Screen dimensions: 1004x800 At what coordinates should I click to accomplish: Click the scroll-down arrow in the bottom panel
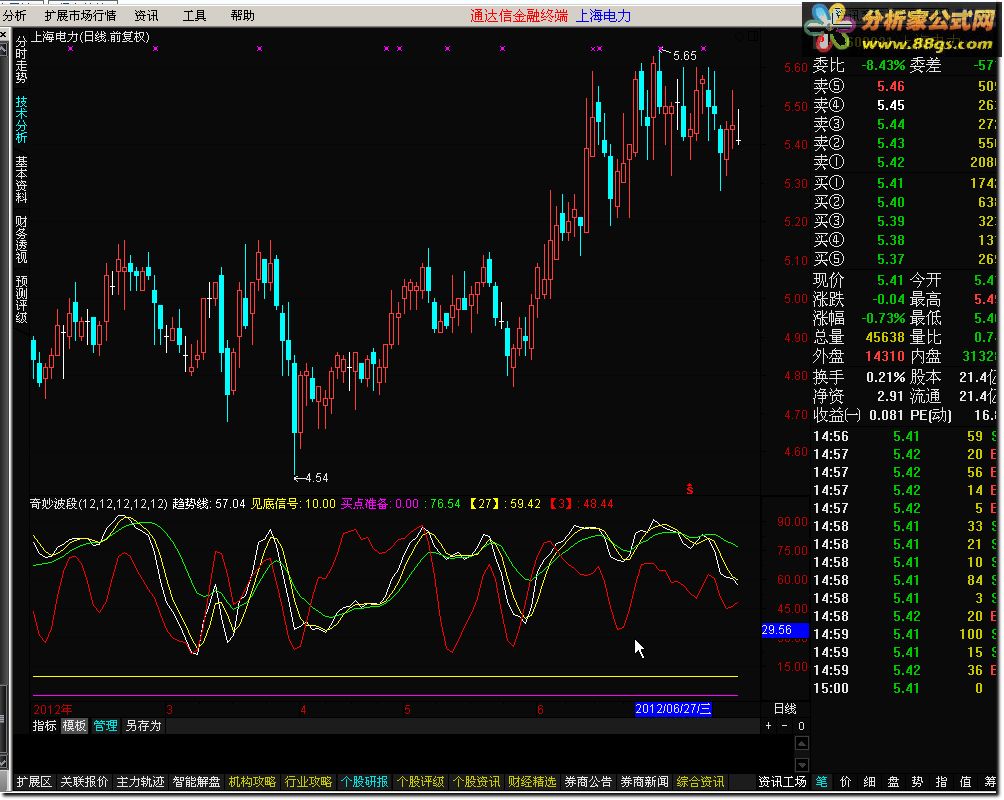(x=802, y=765)
